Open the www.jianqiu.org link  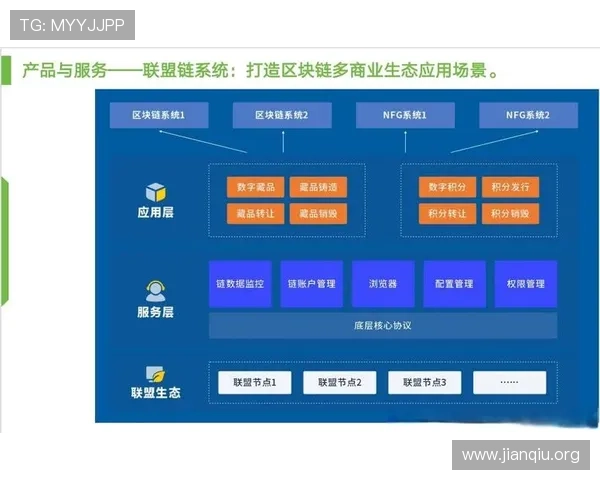pos(521,455)
